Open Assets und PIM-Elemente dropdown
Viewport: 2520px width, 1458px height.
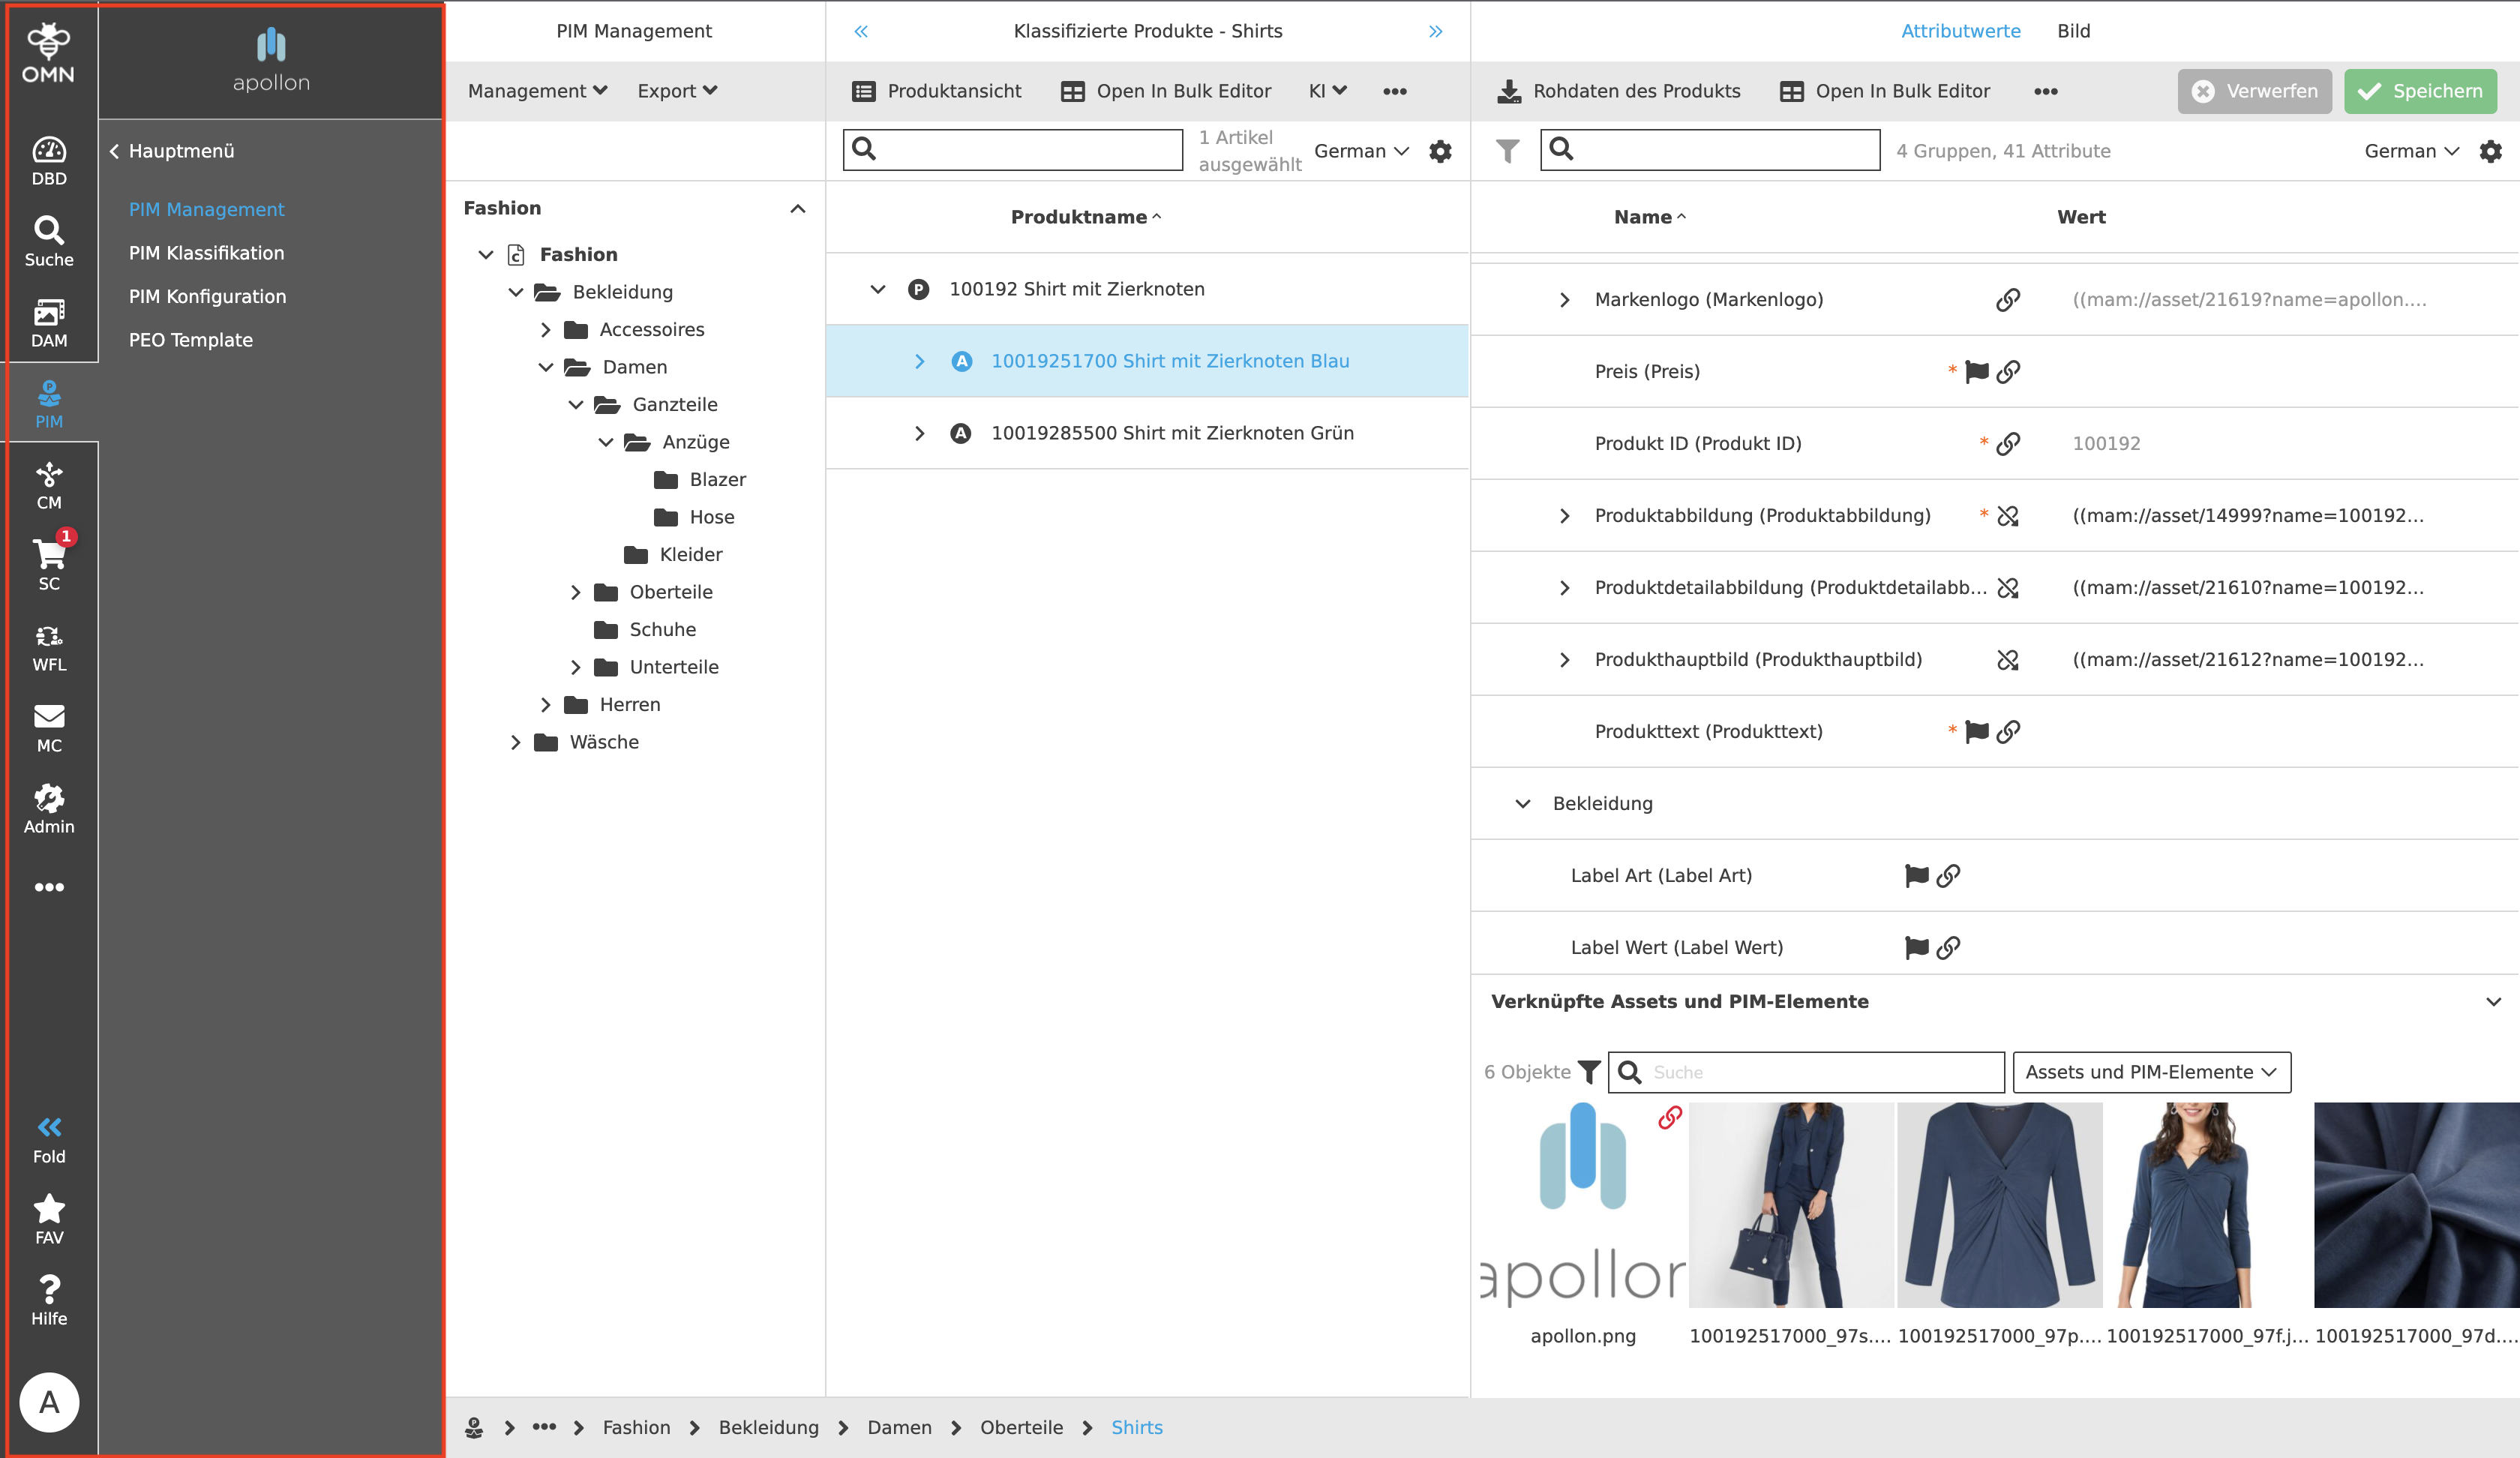tap(2150, 1072)
